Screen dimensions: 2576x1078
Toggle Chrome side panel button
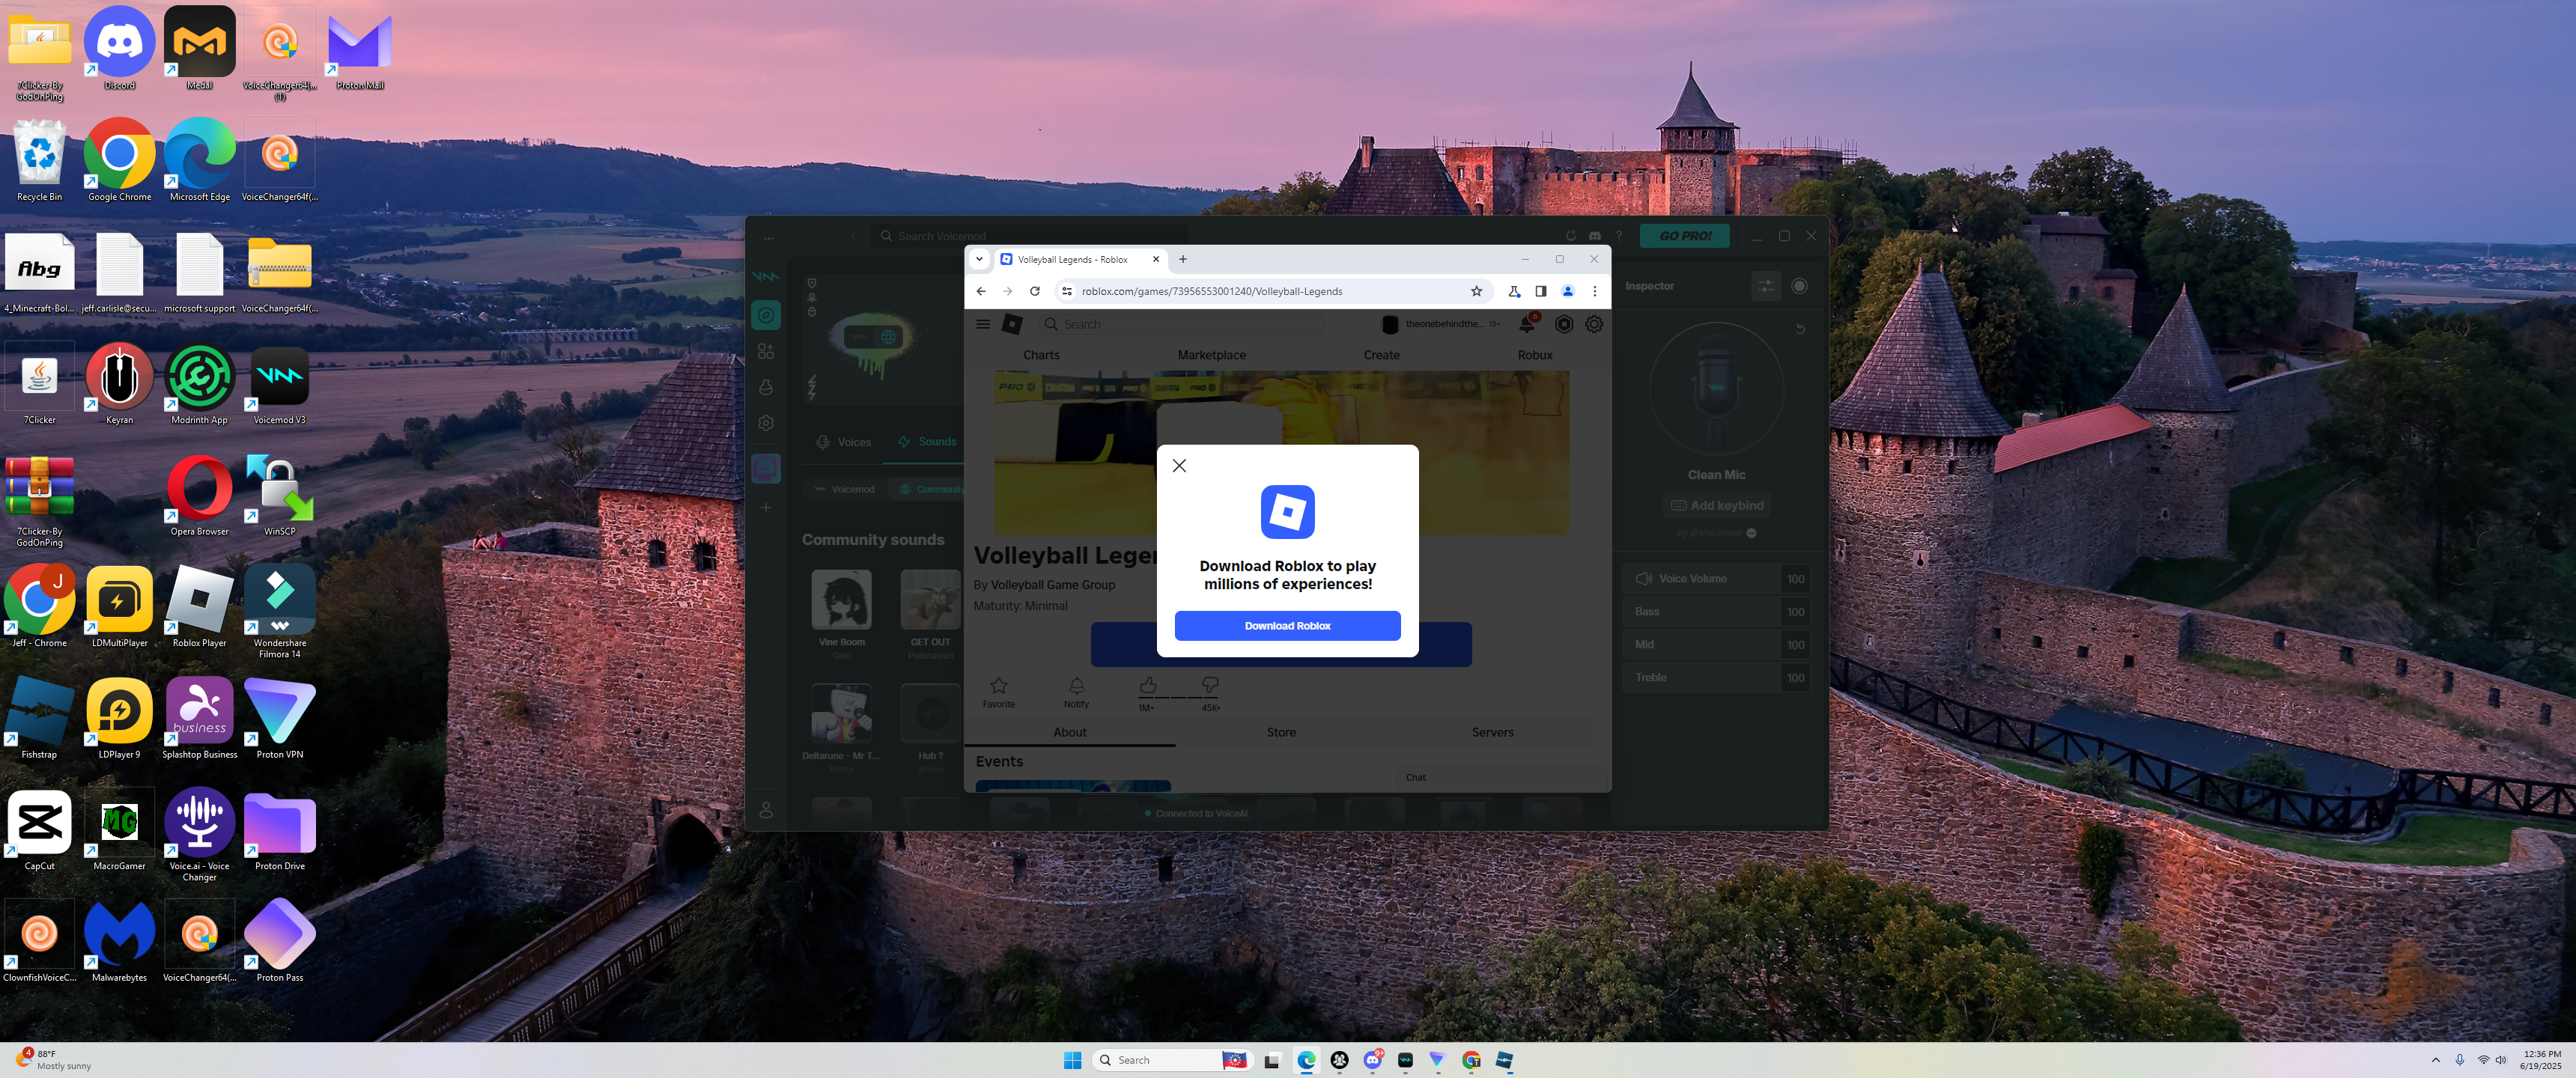click(x=1541, y=291)
